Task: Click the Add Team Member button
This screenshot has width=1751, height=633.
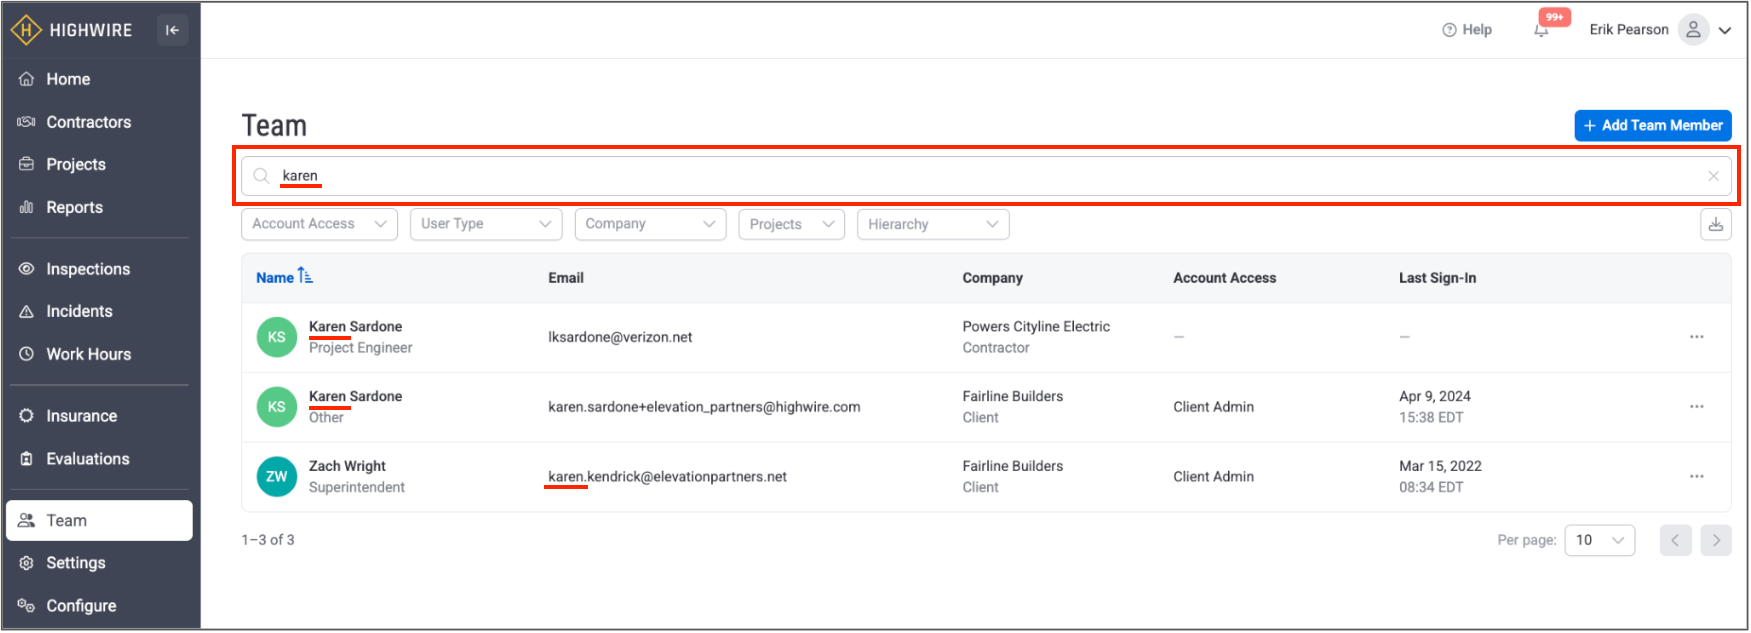Action: [1652, 125]
